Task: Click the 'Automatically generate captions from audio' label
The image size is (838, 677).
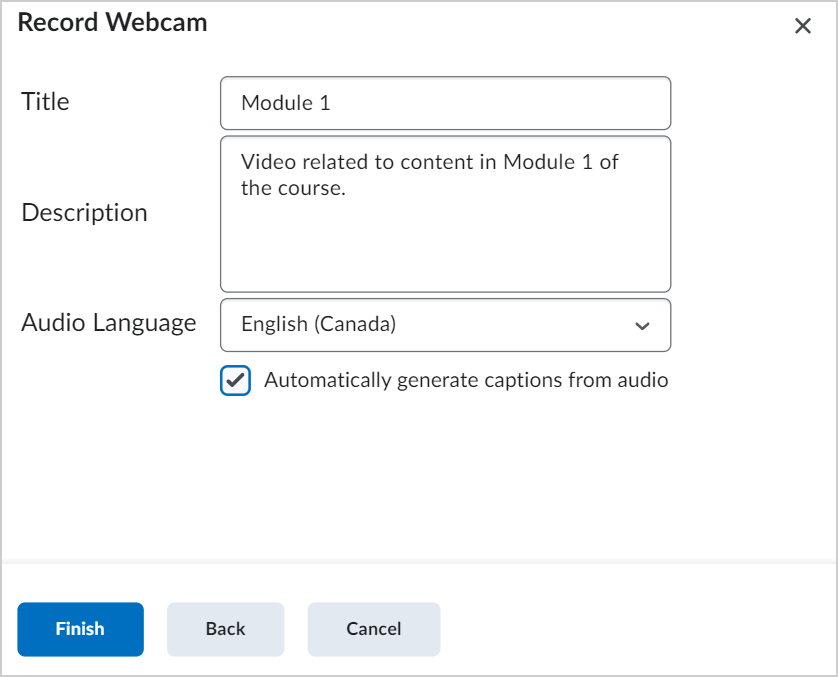Action: tap(466, 380)
